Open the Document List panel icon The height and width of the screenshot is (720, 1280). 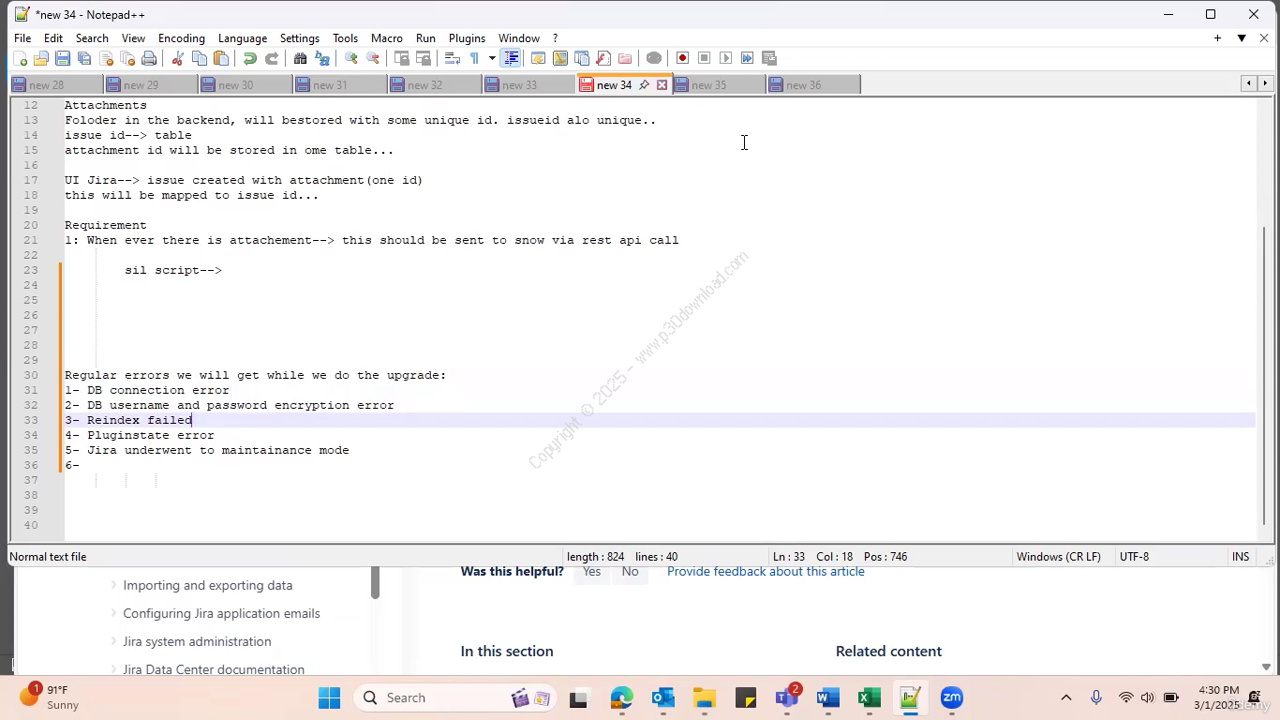(x=582, y=58)
